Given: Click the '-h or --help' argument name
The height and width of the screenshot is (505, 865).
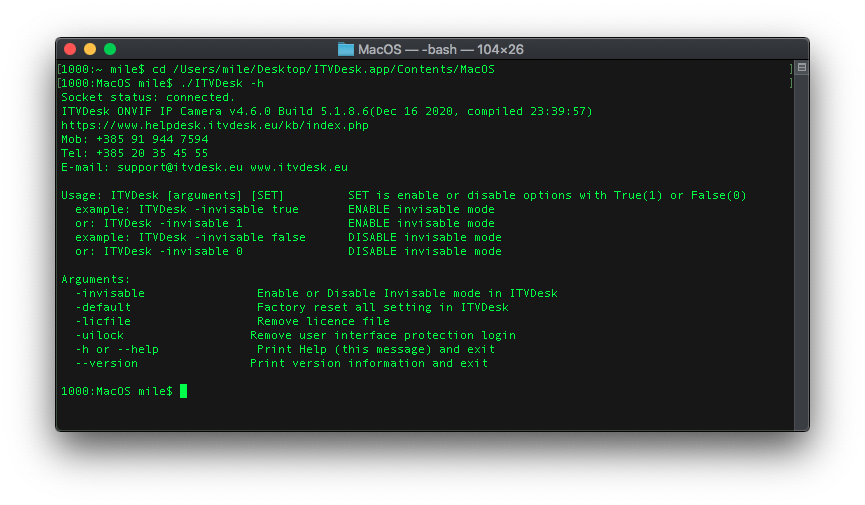Looking at the screenshot, I should click(117, 349).
